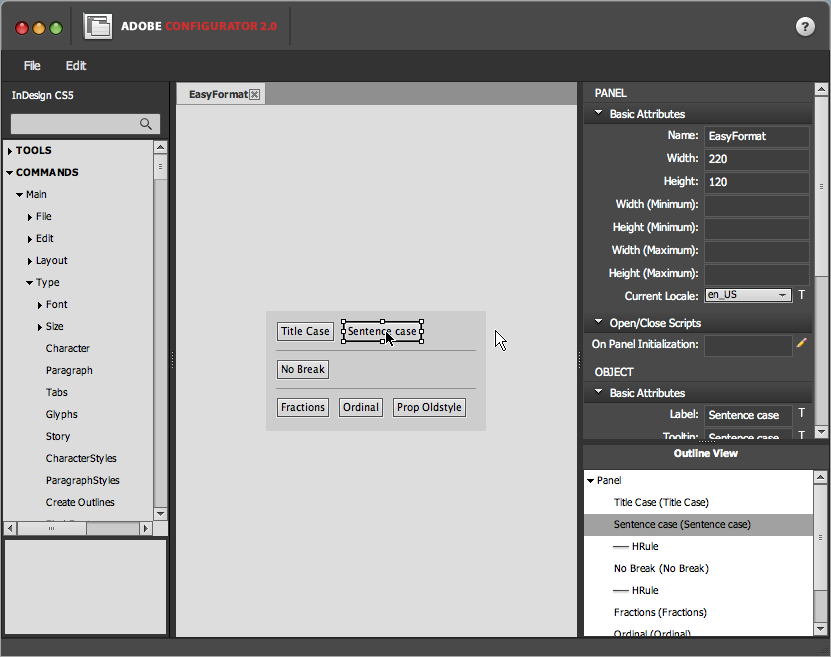Expand the Size tree node
The height and width of the screenshot is (657, 831).
pos(40,327)
